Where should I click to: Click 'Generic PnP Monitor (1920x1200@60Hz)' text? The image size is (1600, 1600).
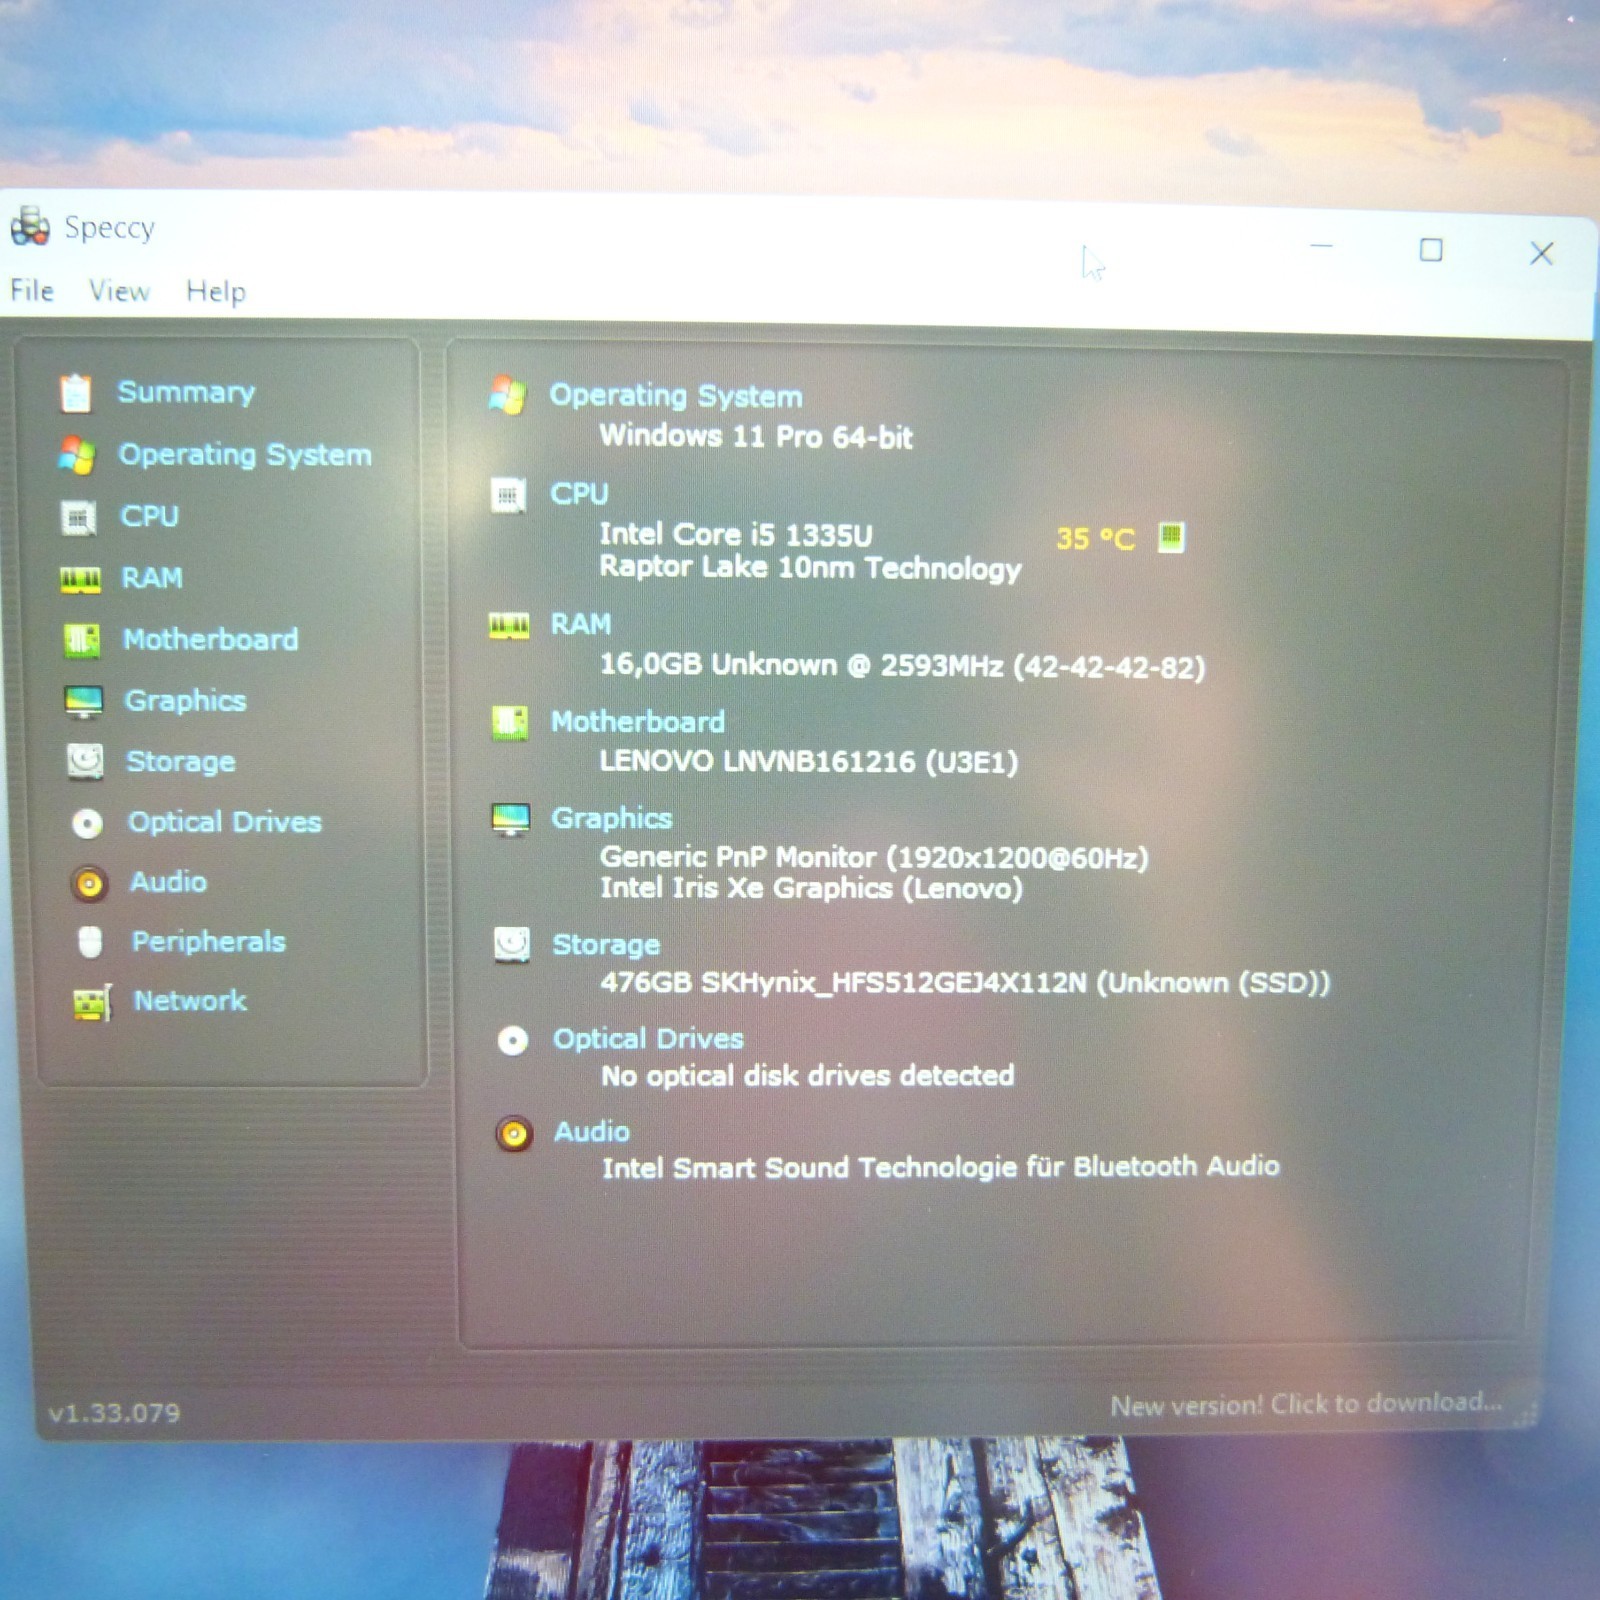(x=875, y=858)
